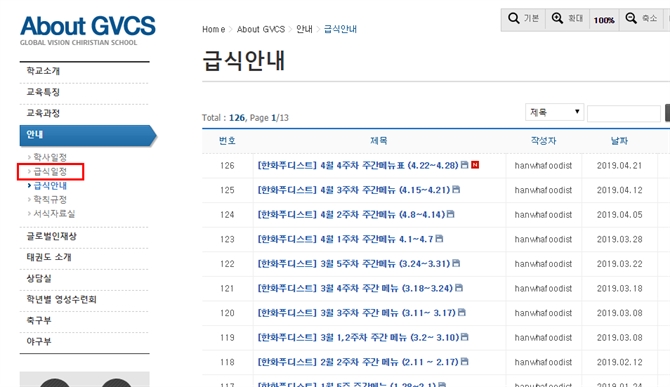
Task: Click author hanwhafoodist on row 126
Action: 543,165
